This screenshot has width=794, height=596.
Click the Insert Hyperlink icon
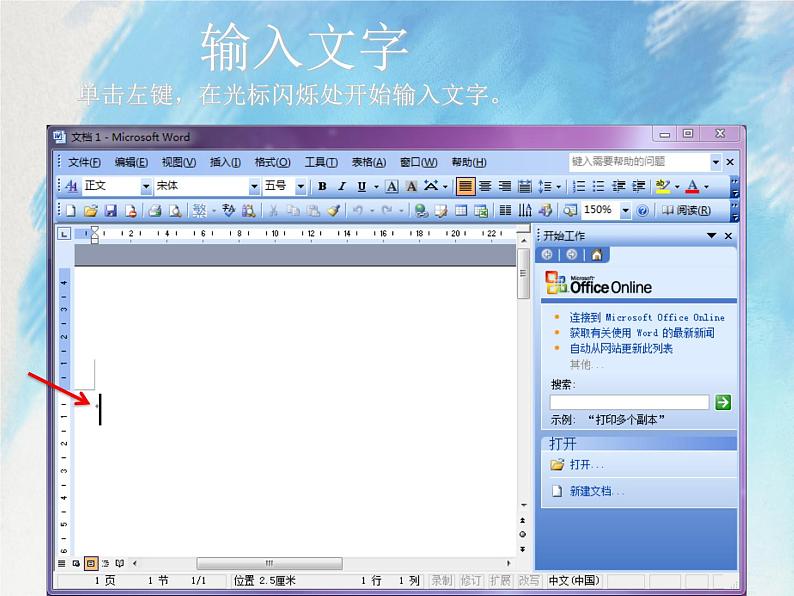420,210
